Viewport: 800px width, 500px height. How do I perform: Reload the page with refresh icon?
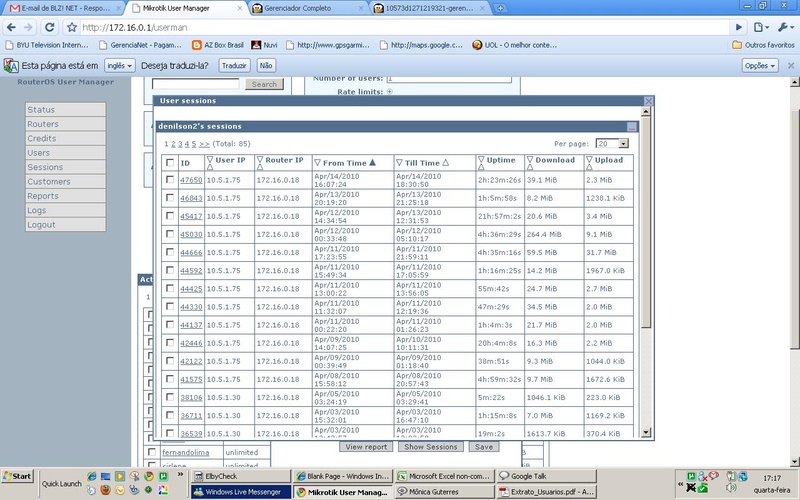(49, 28)
